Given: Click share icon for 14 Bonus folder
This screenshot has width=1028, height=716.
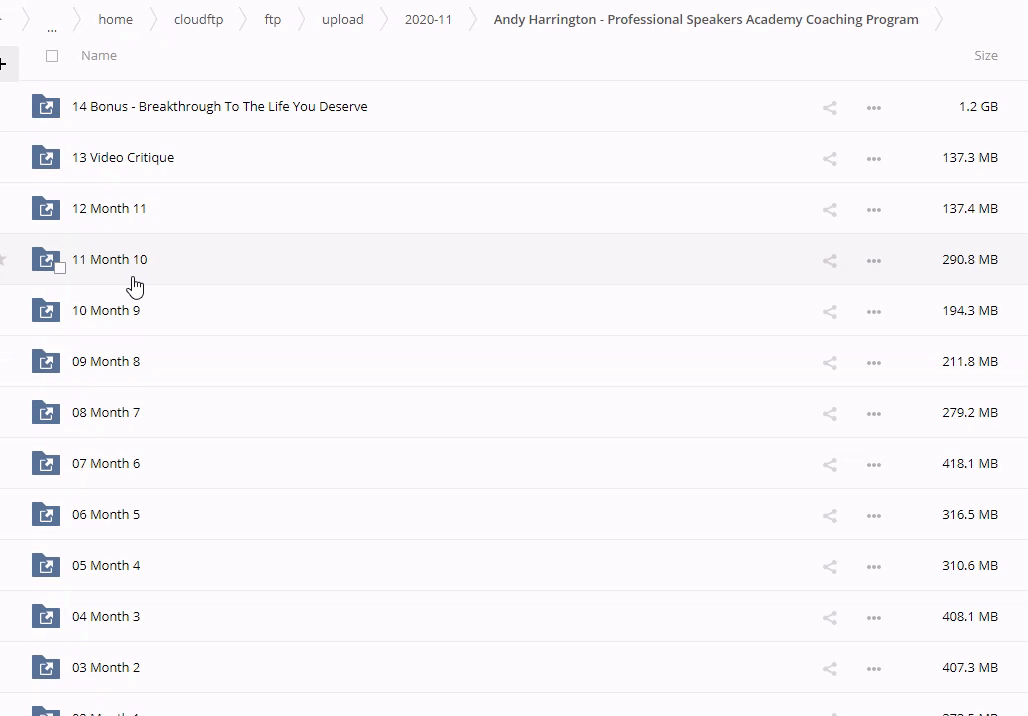Looking at the screenshot, I should [x=829, y=108].
